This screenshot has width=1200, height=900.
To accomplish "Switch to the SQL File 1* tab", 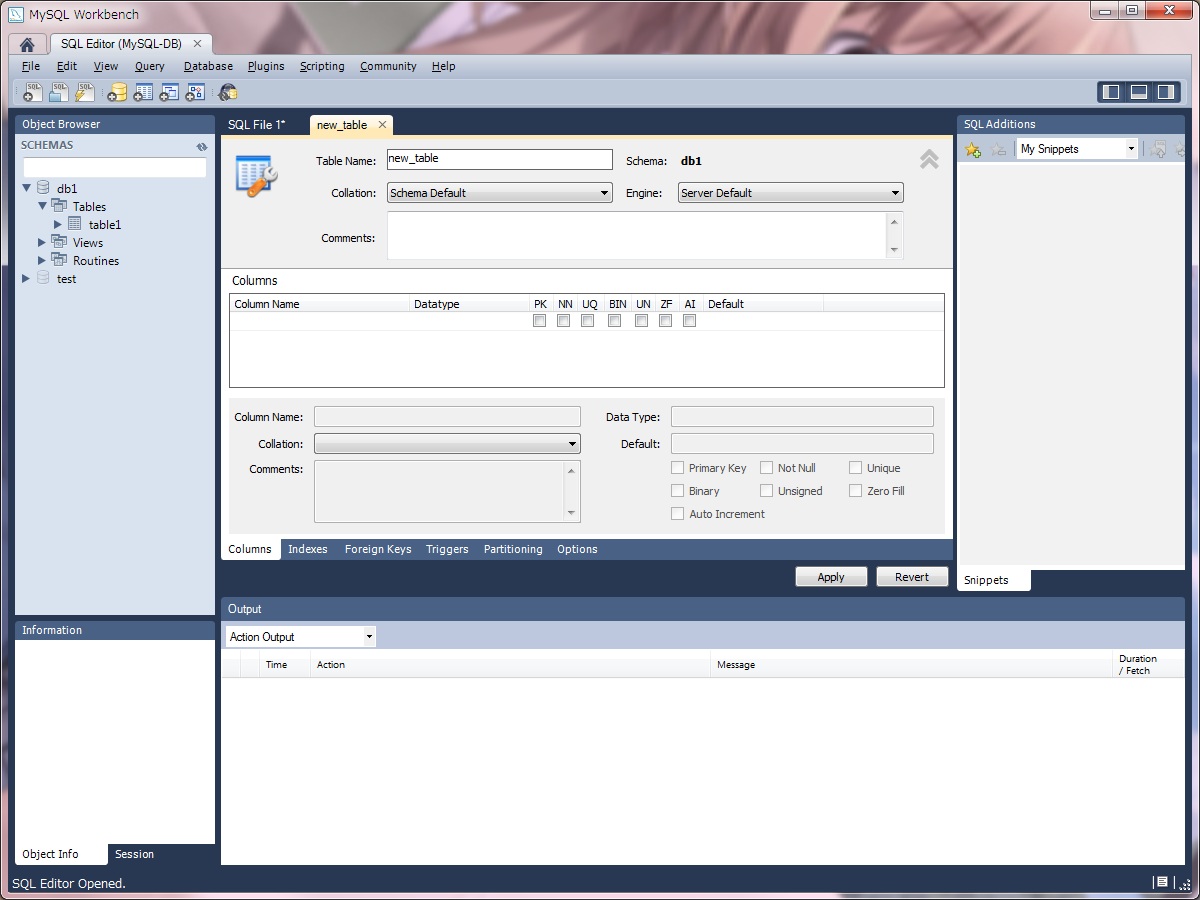I will 256,125.
